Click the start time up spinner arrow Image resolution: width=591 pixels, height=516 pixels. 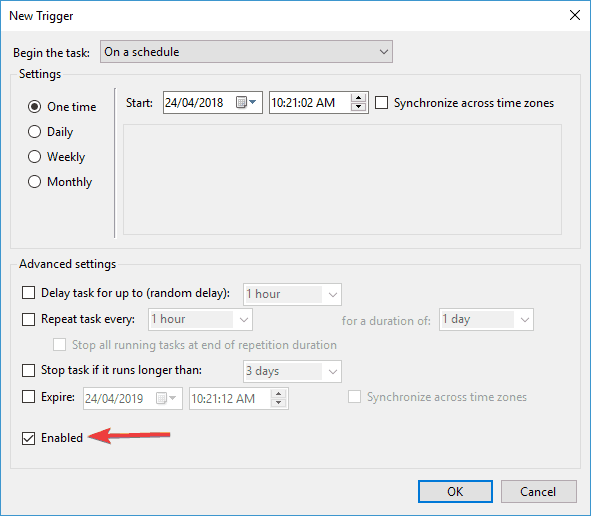[x=358, y=98]
